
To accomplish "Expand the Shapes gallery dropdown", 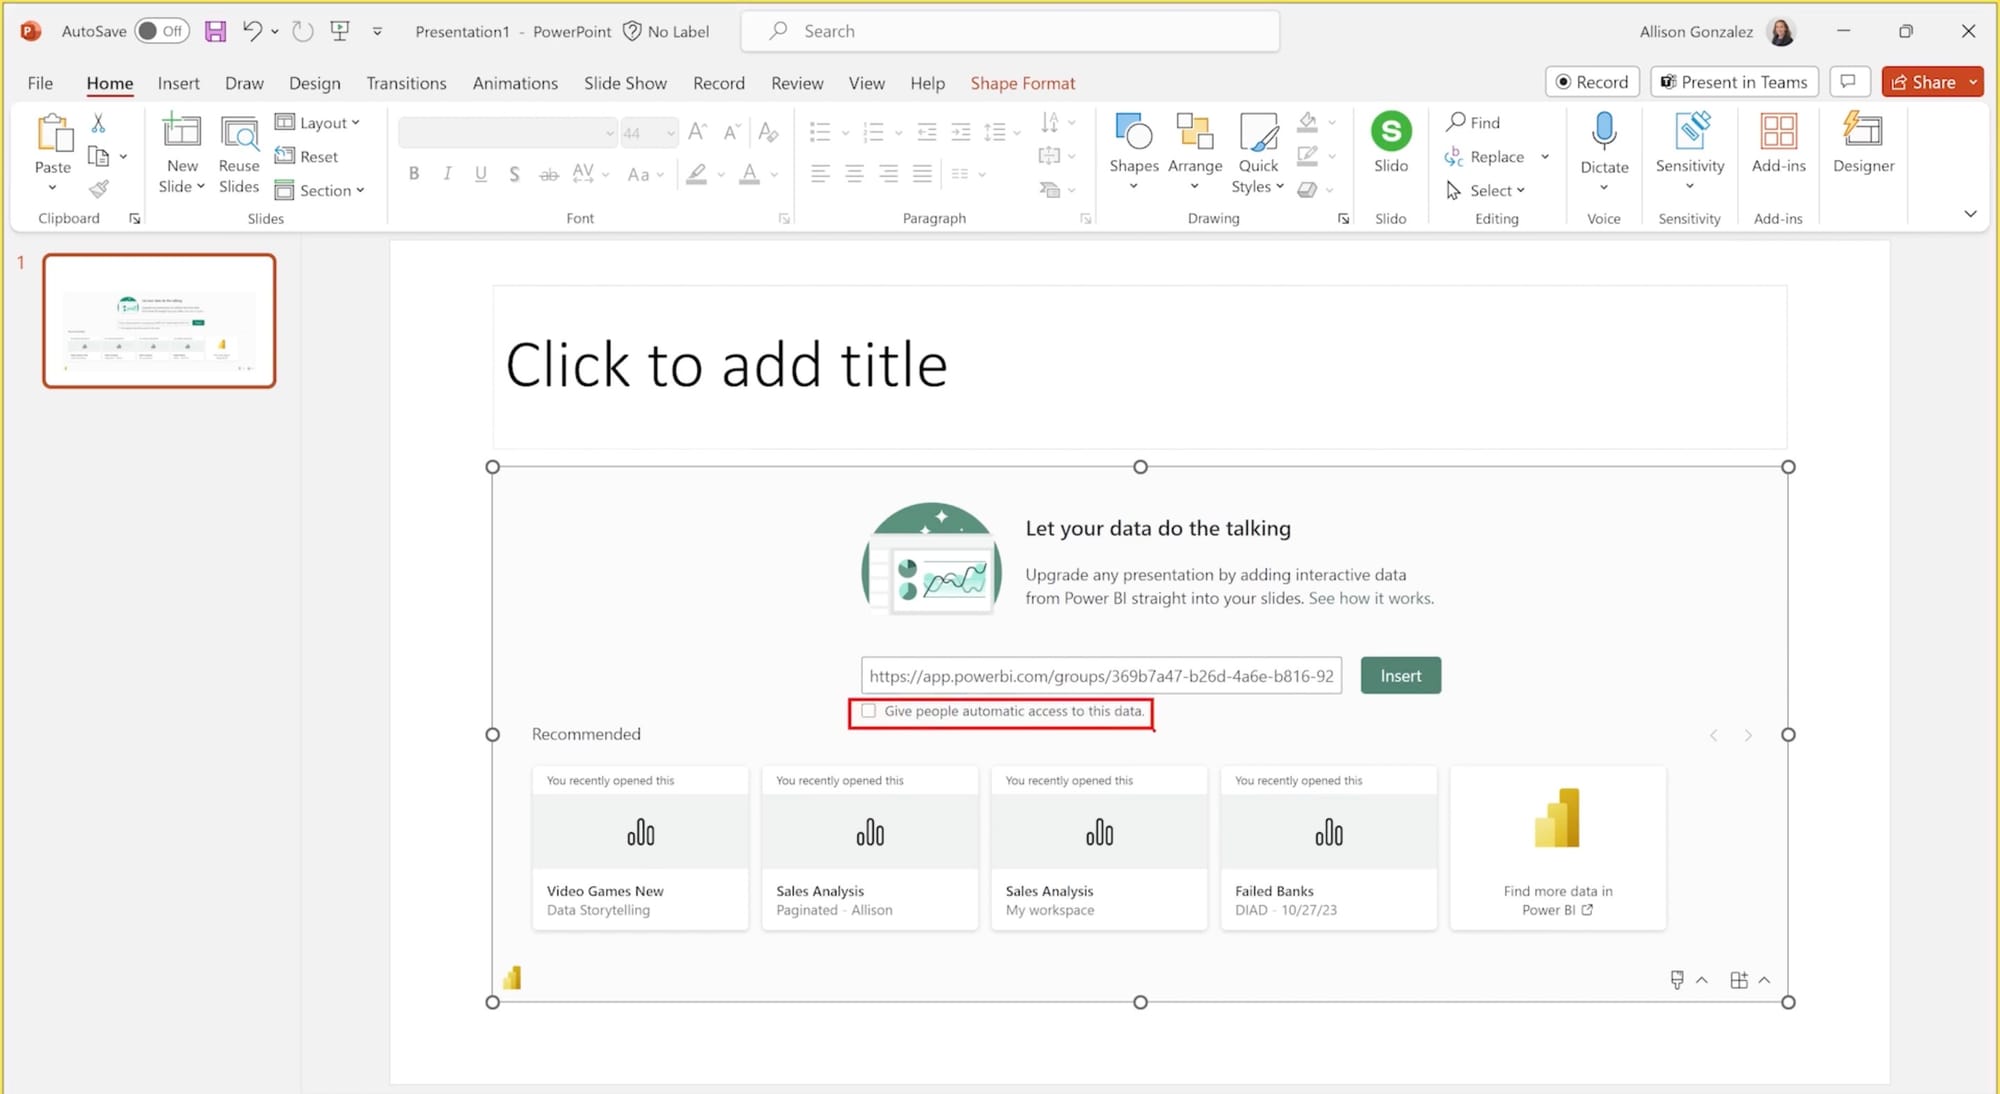I will (1133, 187).
